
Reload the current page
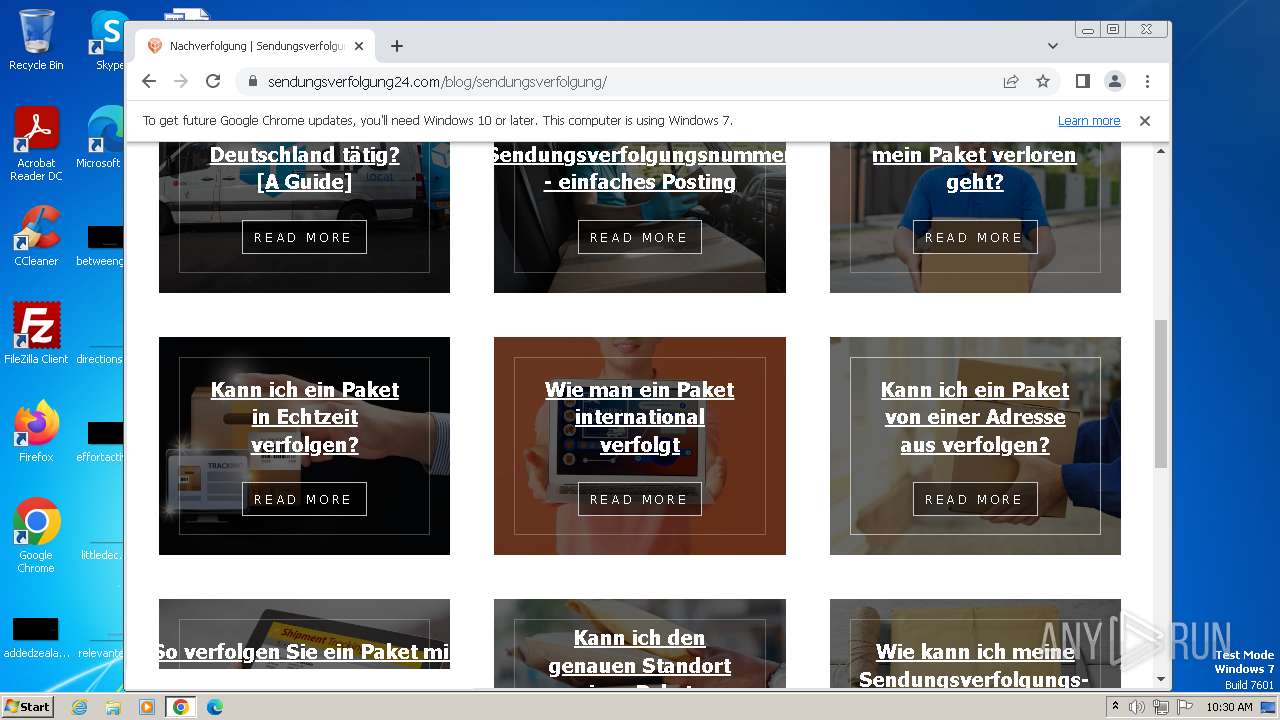(x=213, y=81)
